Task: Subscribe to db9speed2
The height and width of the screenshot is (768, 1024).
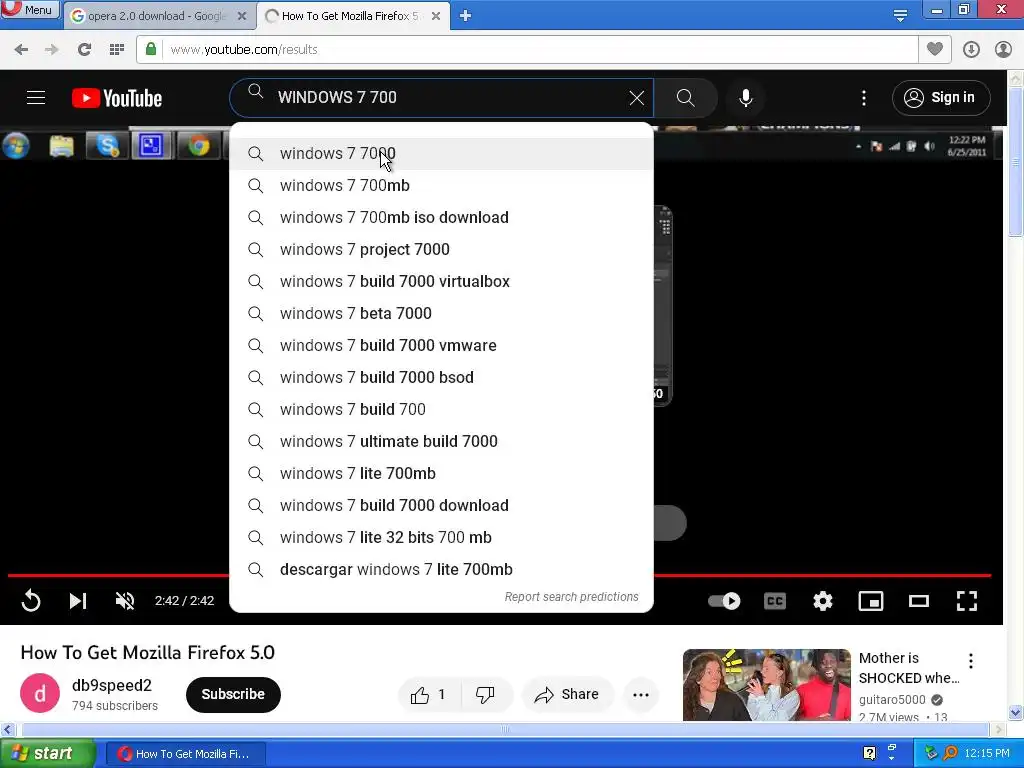Action: 233,694
